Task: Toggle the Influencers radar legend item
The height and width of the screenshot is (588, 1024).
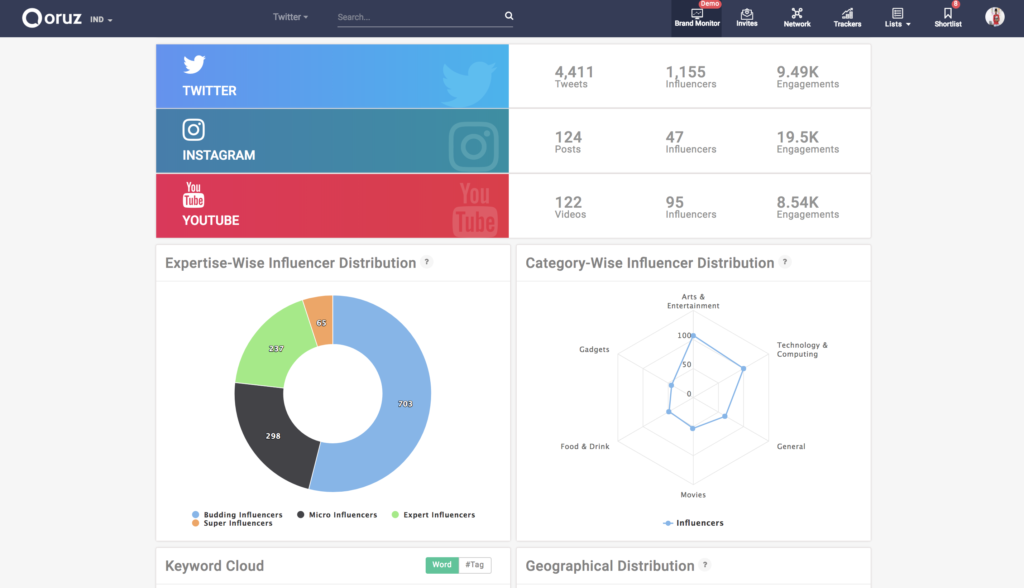Action: (x=693, y=523)
